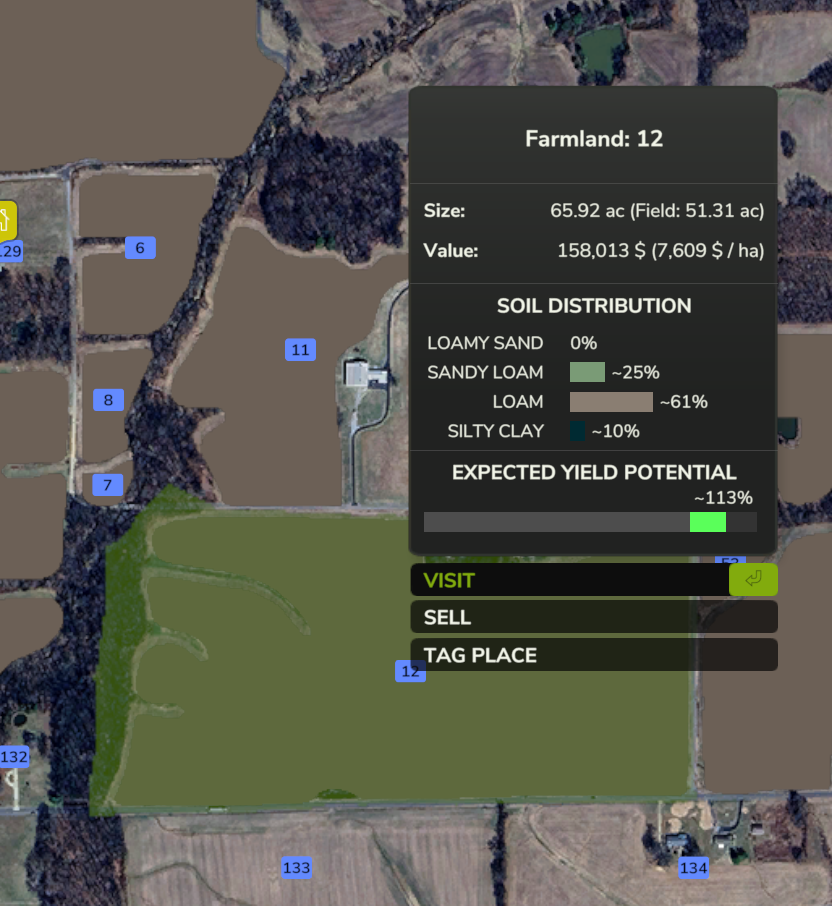Click the Loam brown color bar
The image size is (832, 906).
[x=611, y=402]
